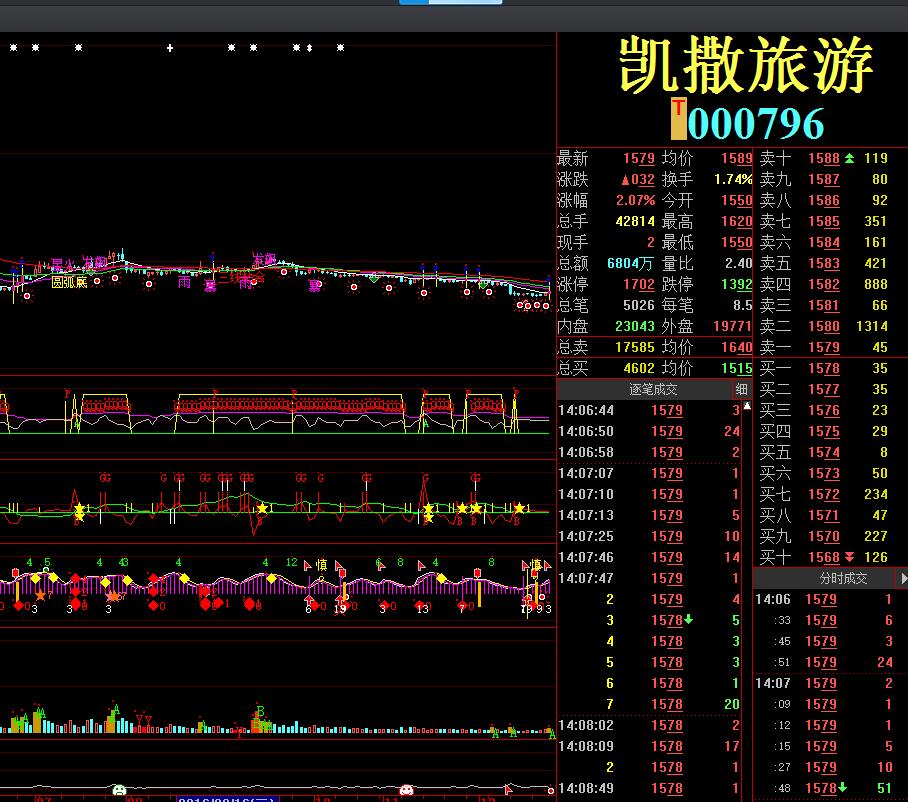Click the green down arrow in the :48 分时成交 row
Screen dimensions: 908x802
point(843,788)
